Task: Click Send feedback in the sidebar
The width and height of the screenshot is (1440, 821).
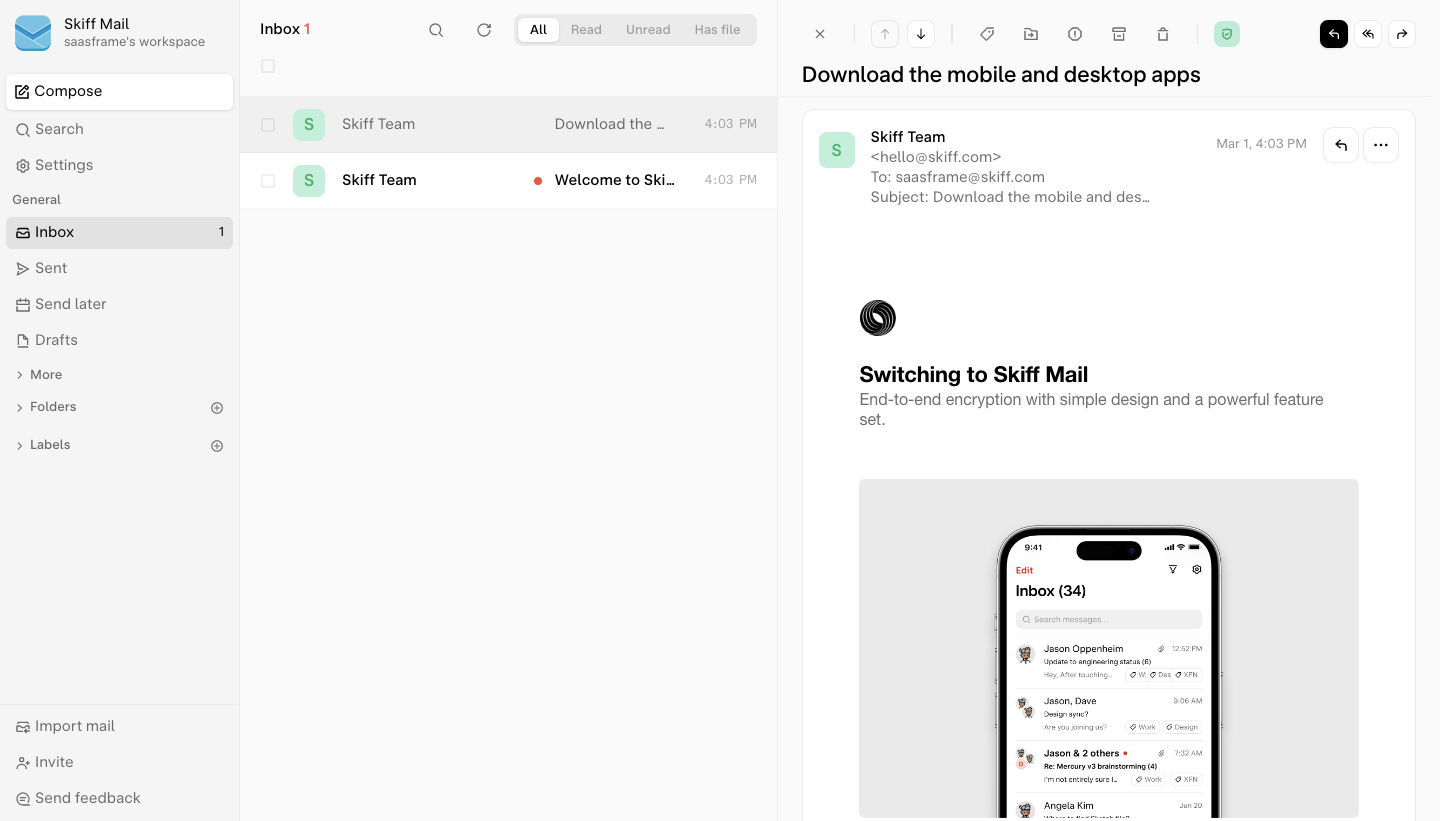Action: (120, 798)
